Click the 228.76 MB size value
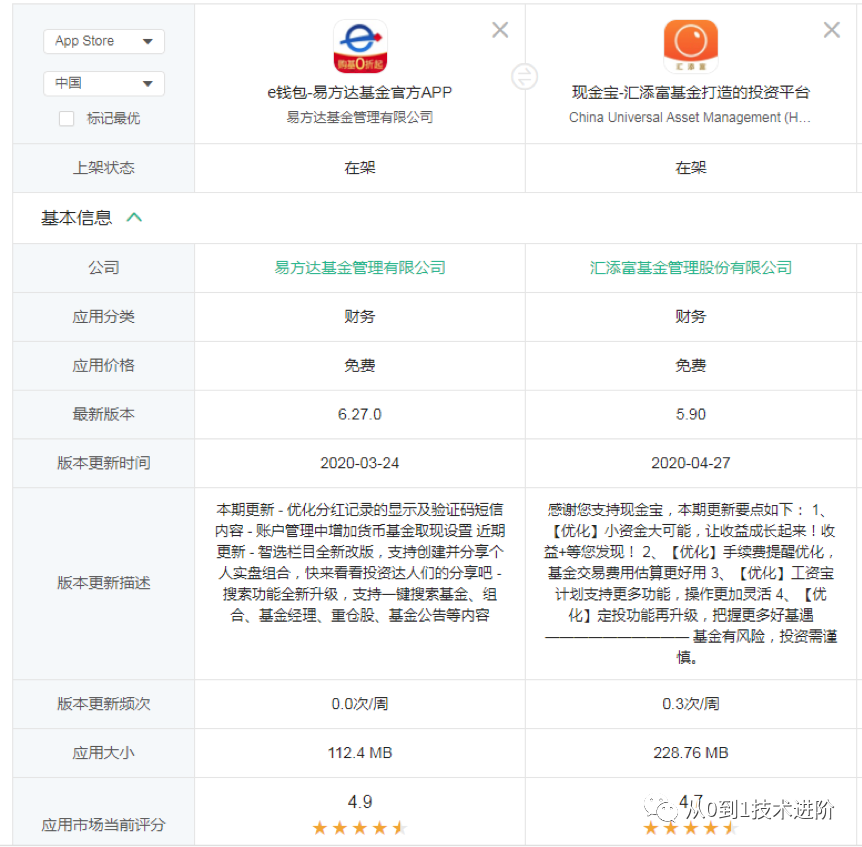The height and width of the screenshot is (847, 862). [690, 752]
